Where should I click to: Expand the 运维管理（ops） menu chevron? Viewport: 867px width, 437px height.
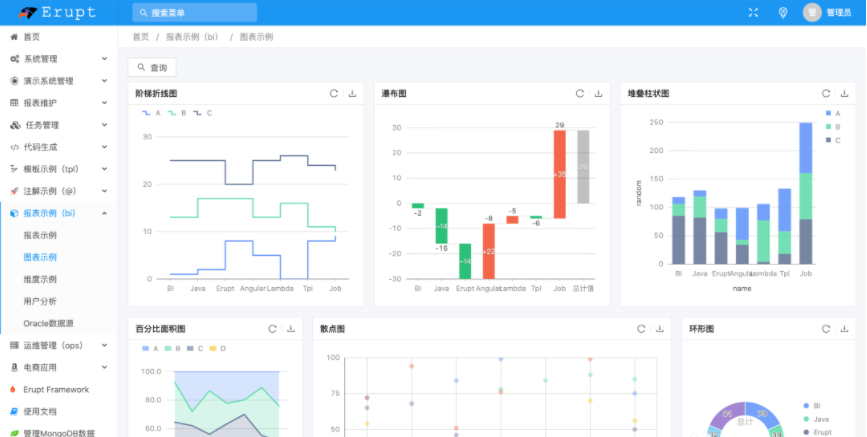click(x=105, y=345)
